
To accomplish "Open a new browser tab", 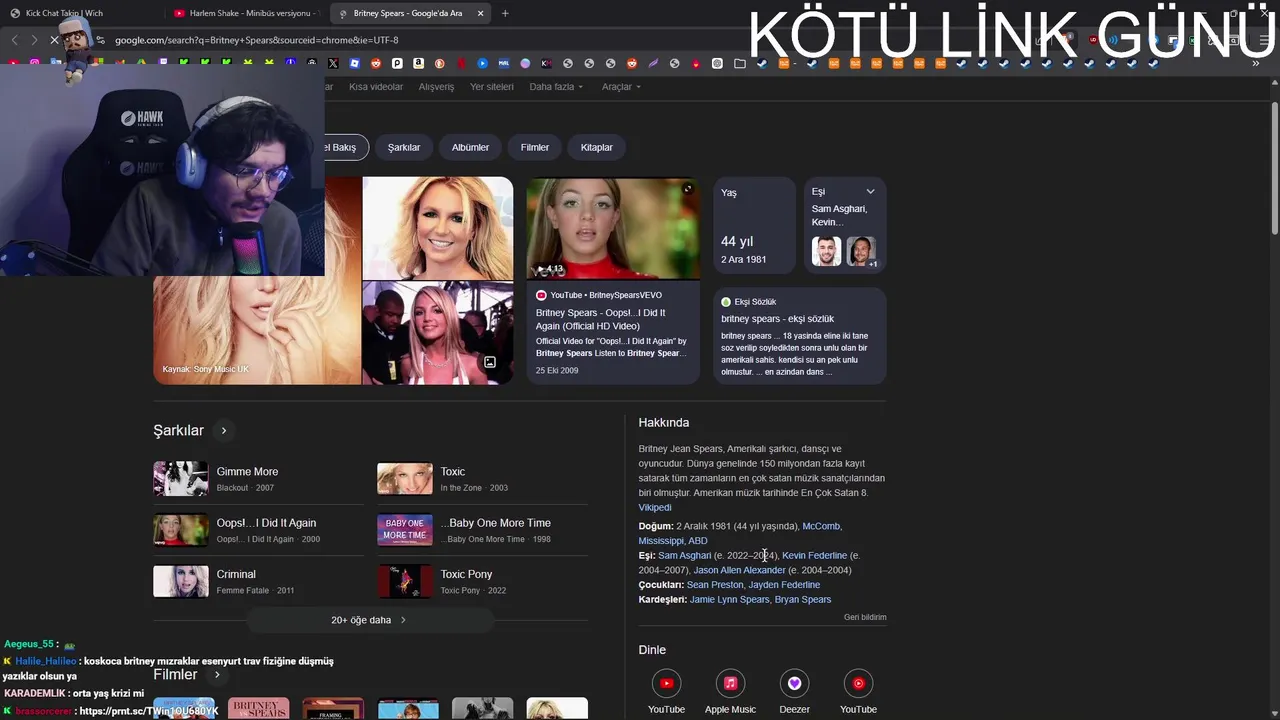I will coord(505,13).
